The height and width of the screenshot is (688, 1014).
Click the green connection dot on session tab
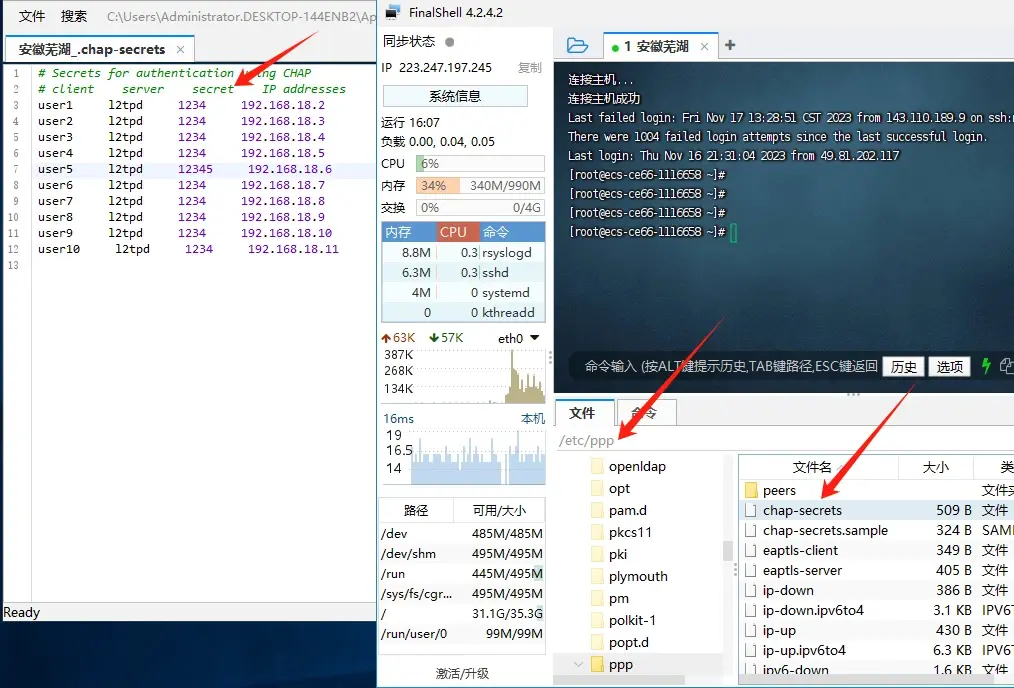point(615,47)
